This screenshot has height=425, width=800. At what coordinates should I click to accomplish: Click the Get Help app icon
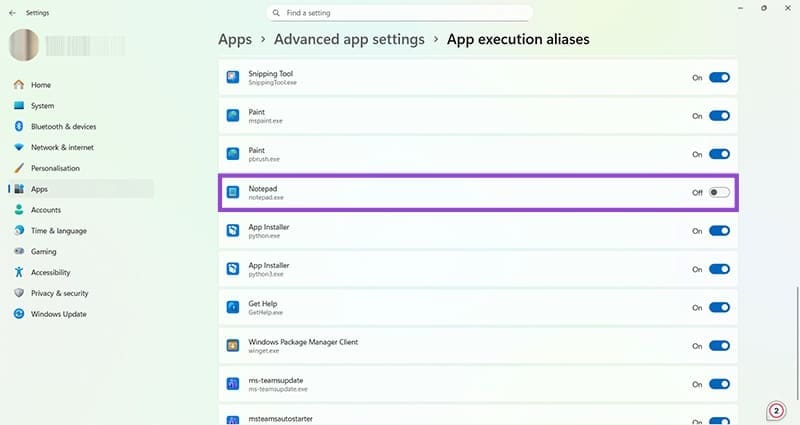pos(232,307)
